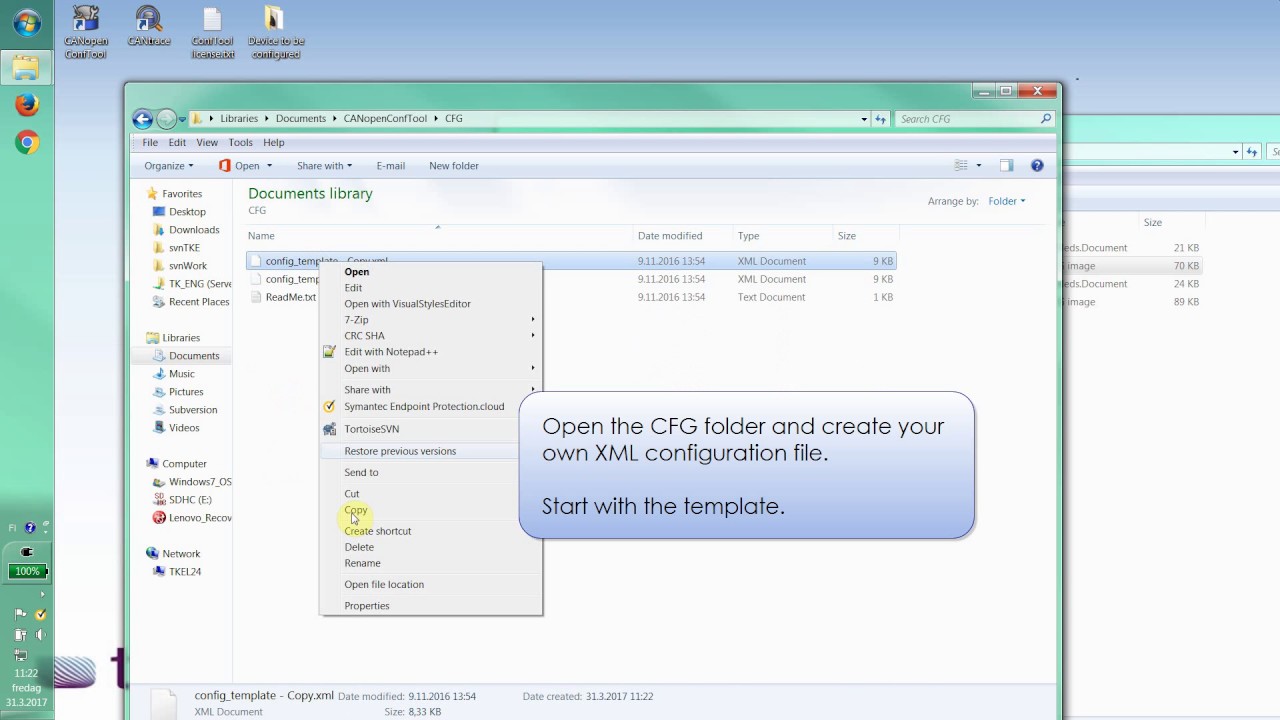The height and width of the screenshot is (720, 1280).
Task: Click the search magnifier icon
Action: point(1046,119)
